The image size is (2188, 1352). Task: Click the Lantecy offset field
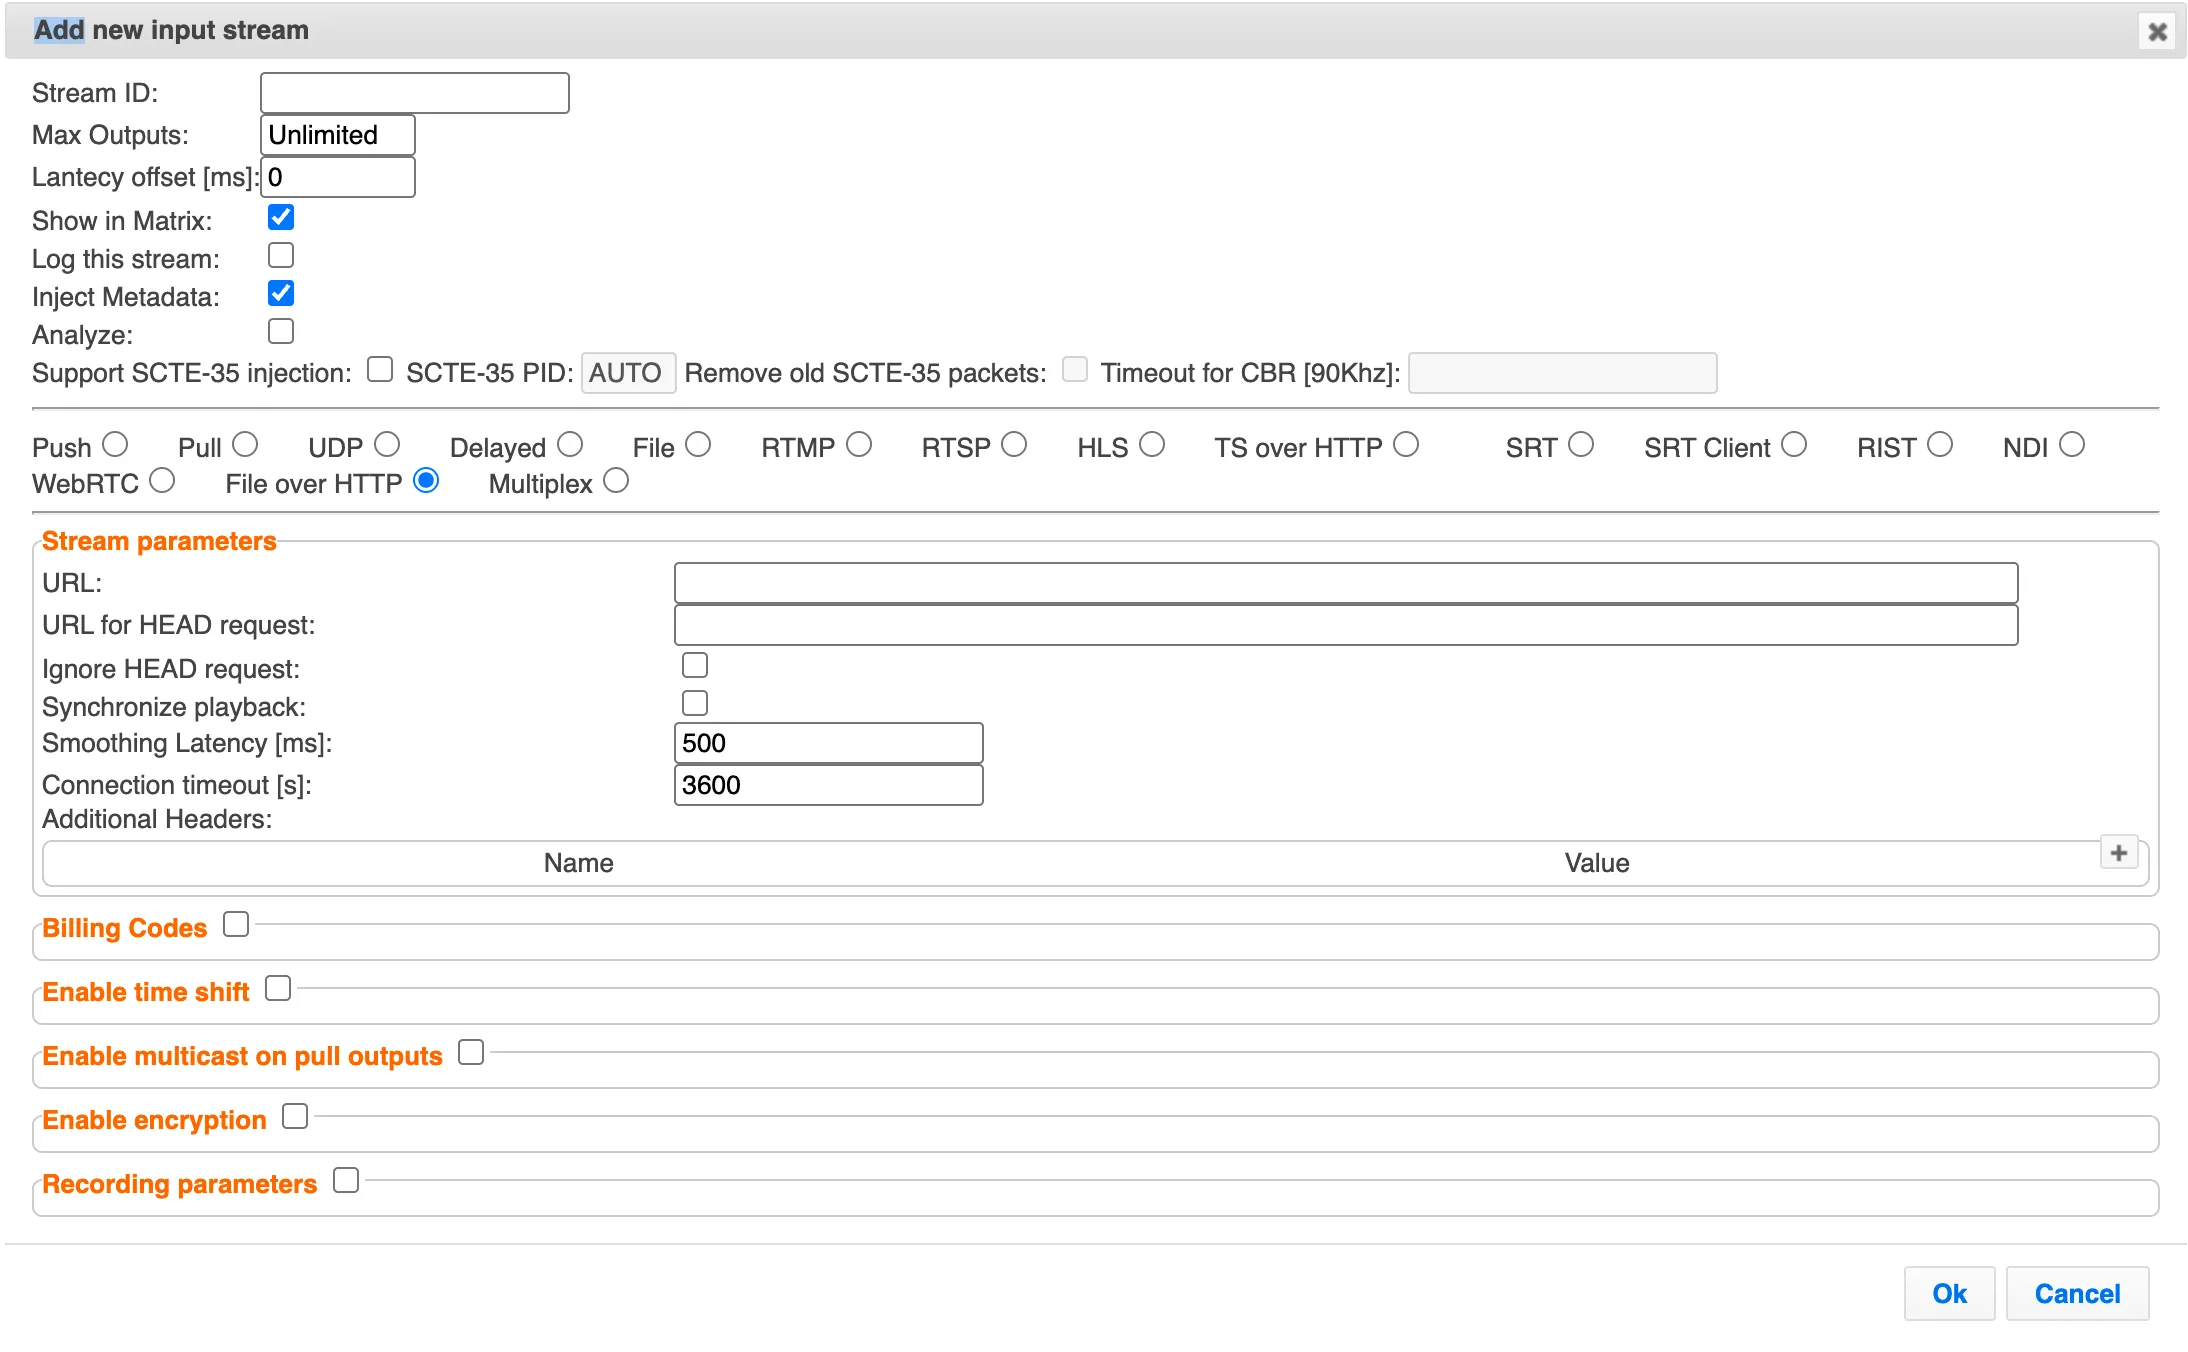tap(338, 177)
